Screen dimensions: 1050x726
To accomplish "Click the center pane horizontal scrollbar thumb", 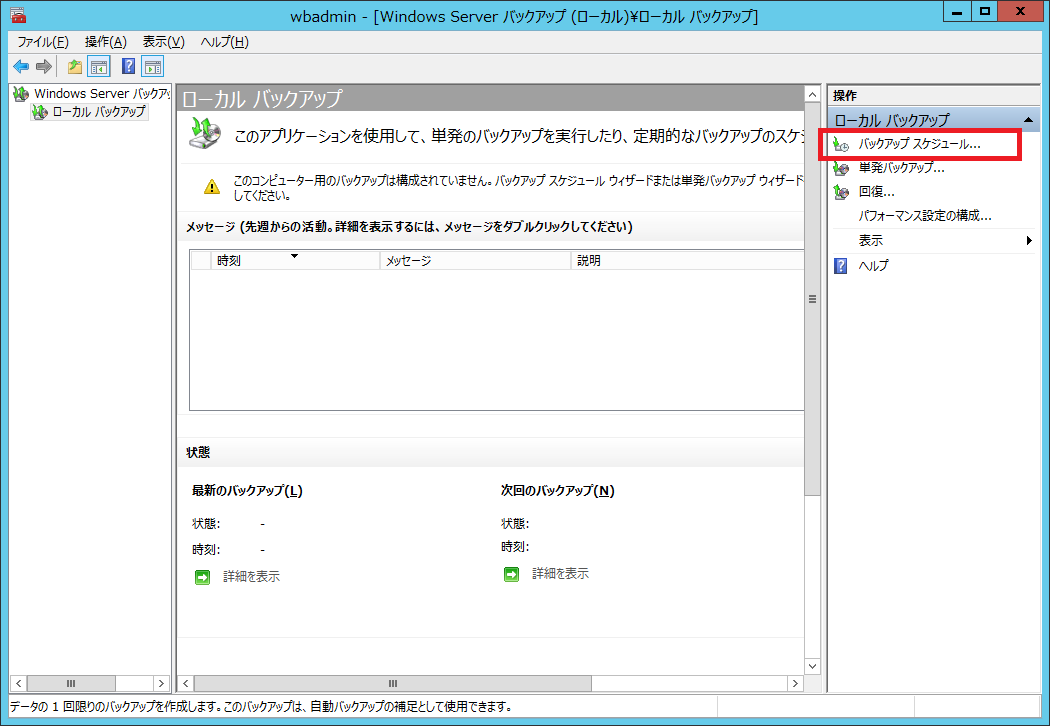I will 393,684.
